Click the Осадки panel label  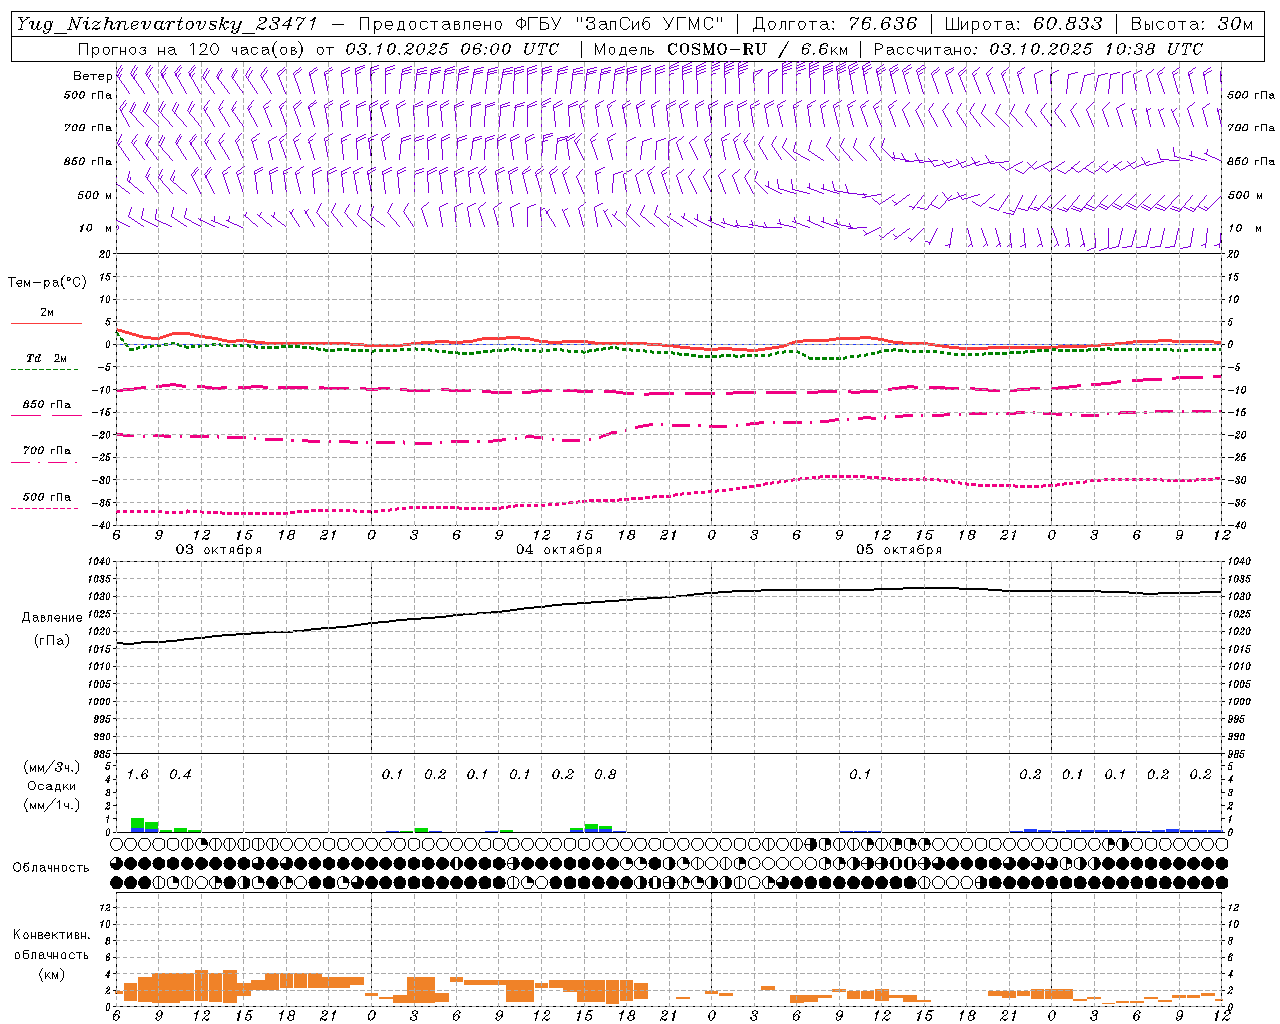click(52, 786)
